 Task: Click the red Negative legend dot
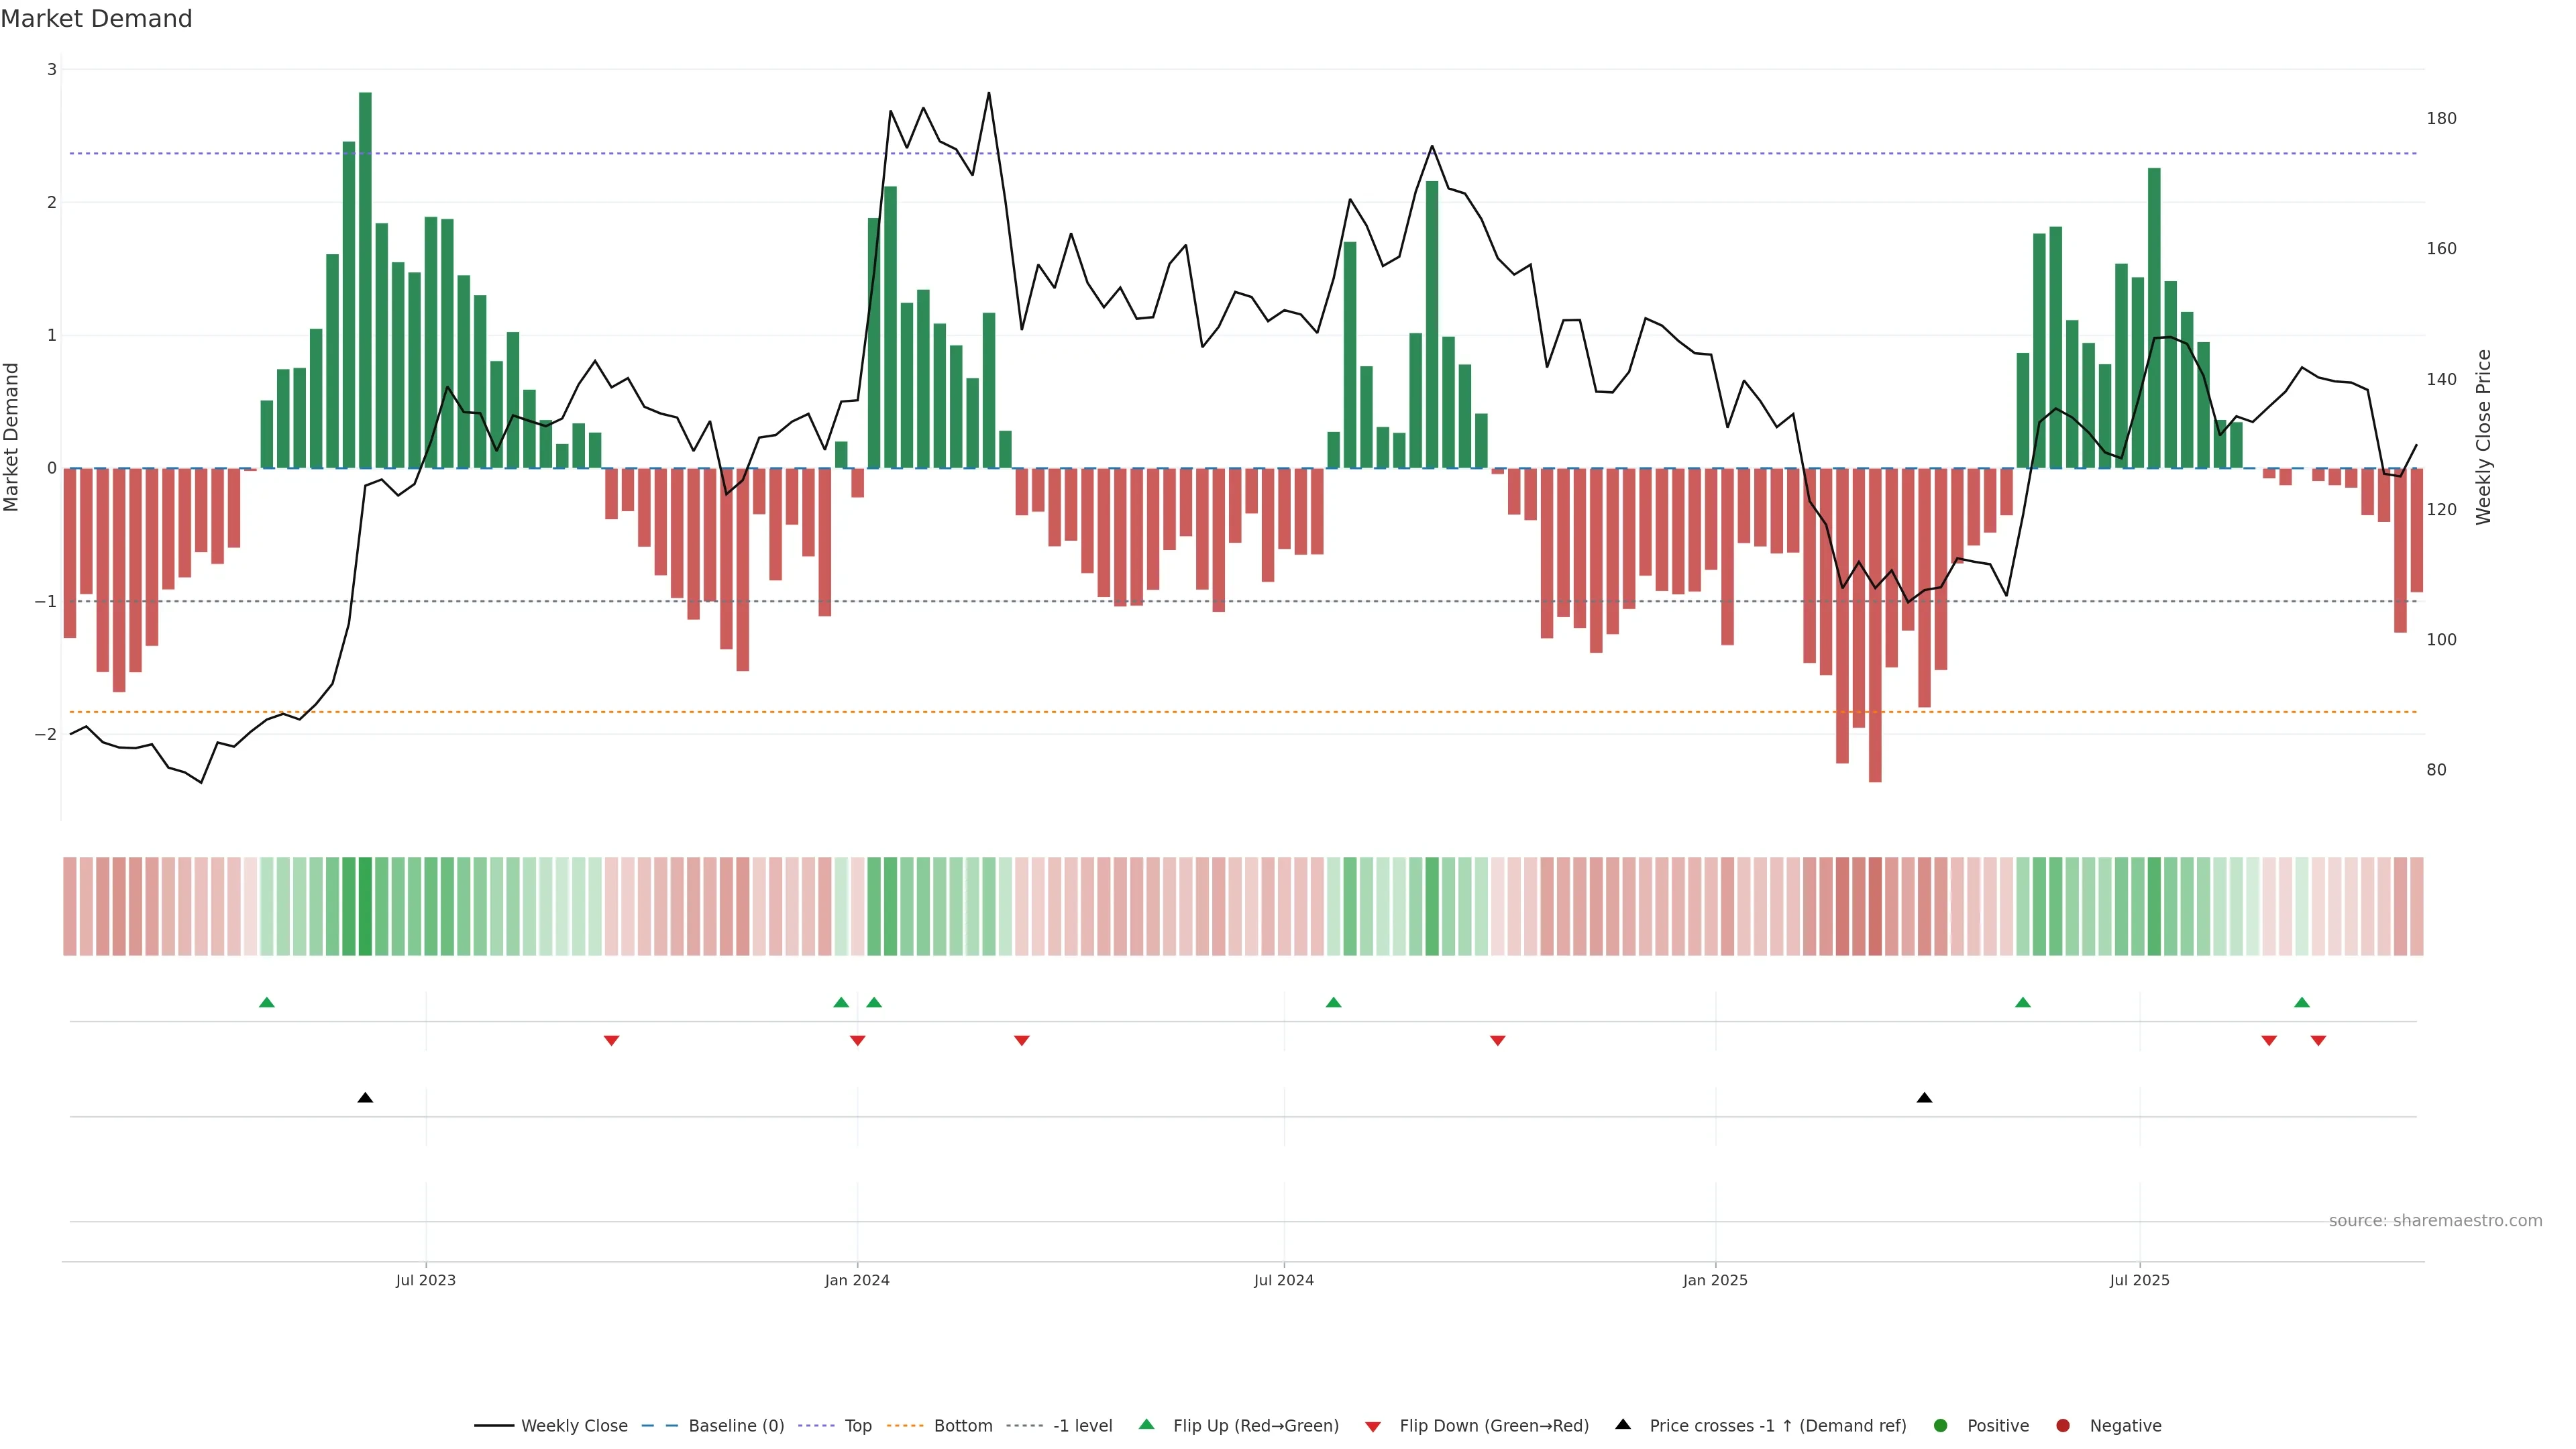coord(2063,1426)
